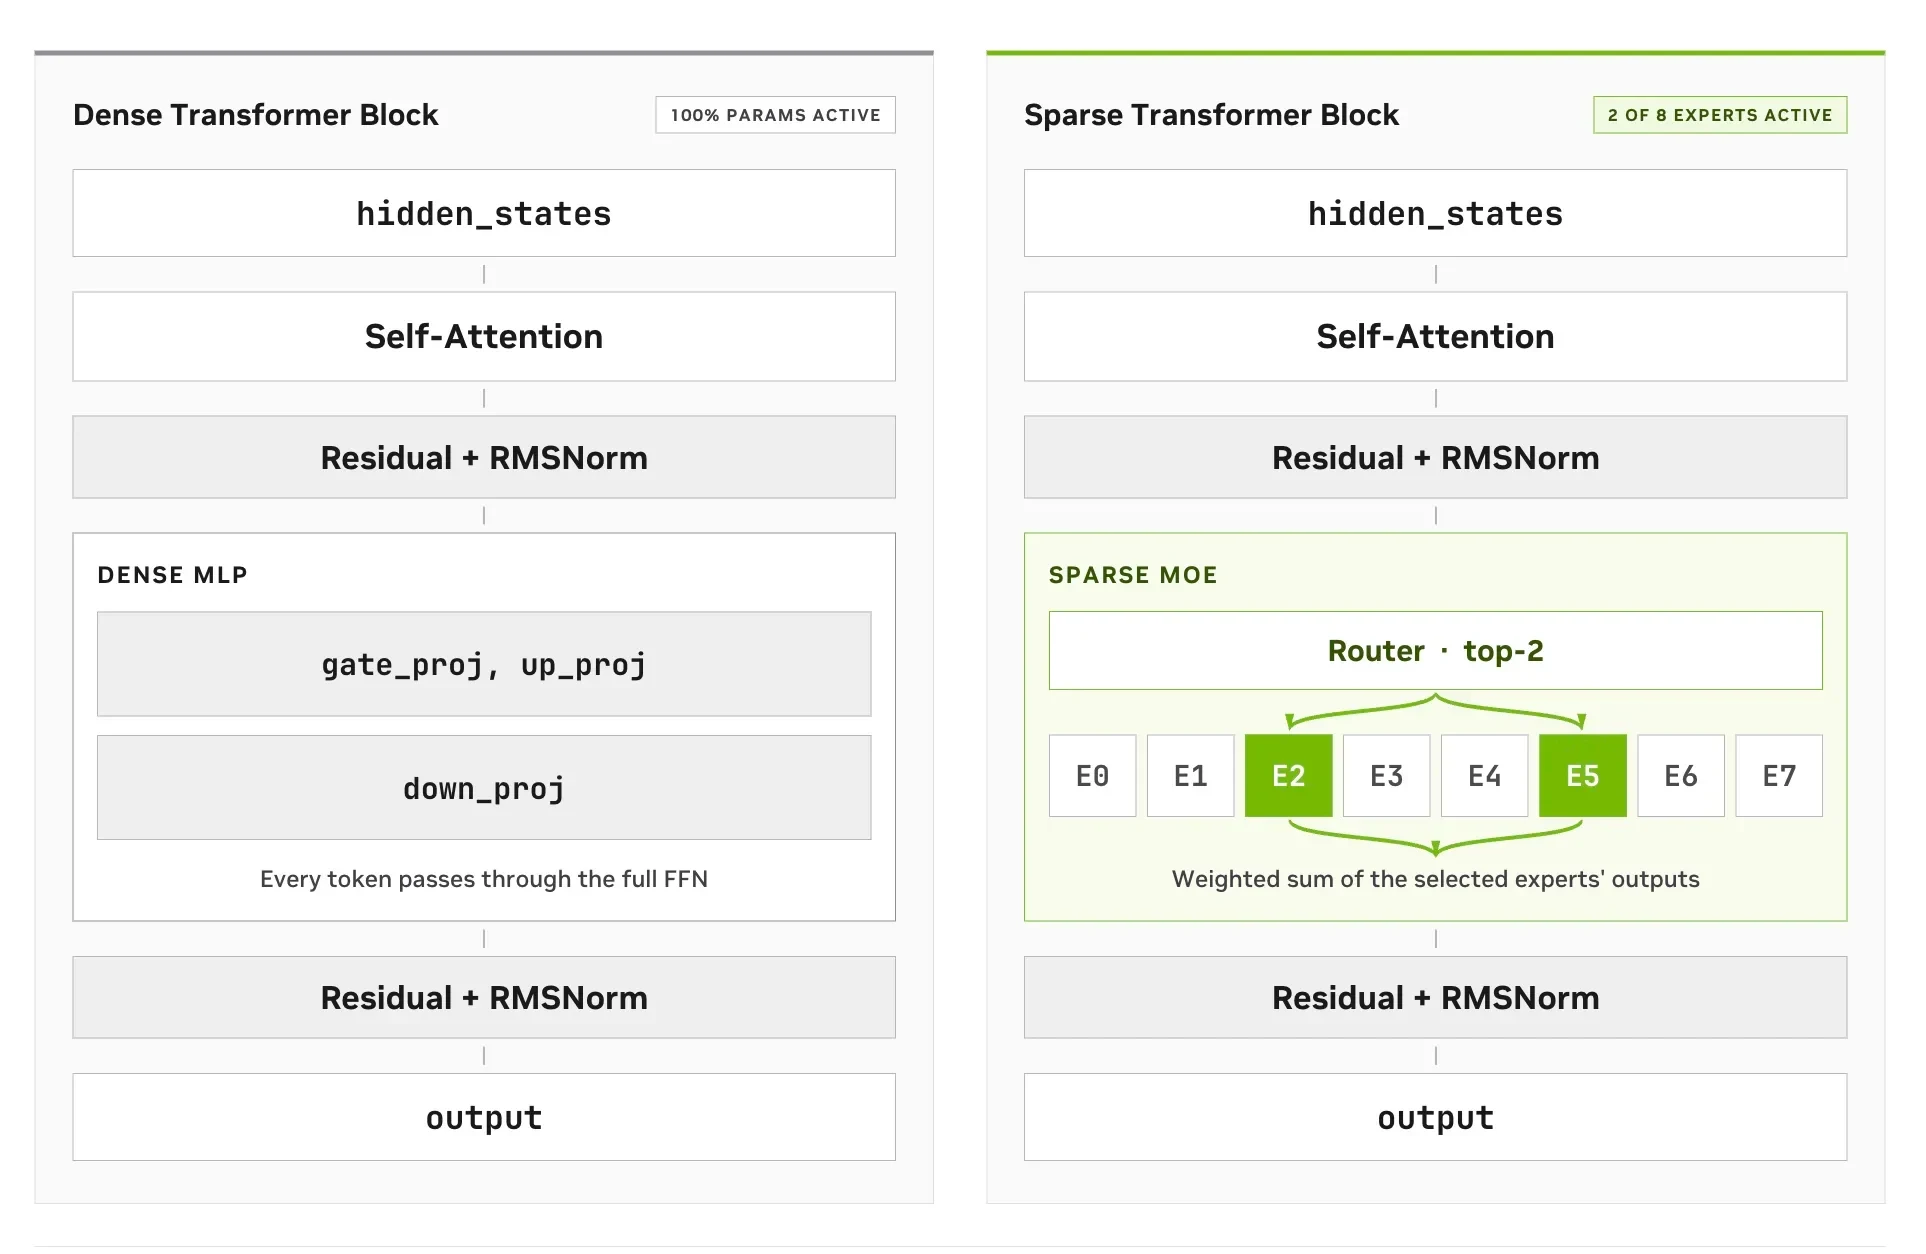Select the gate_proj, up_proj box
Viewport: 1926px width, 1254px height.
tap(484, 664)
